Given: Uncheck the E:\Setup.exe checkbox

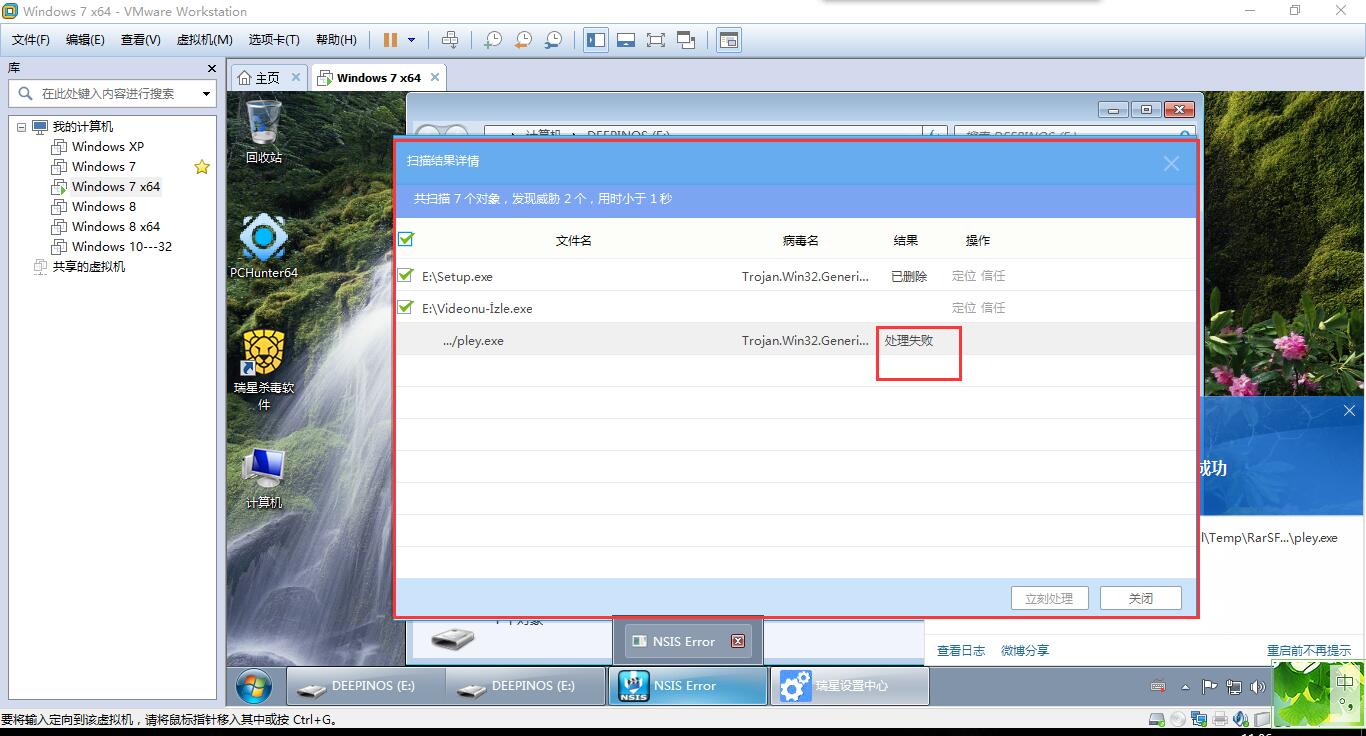Looking at the screenshot, I should [x=406, y=275].
